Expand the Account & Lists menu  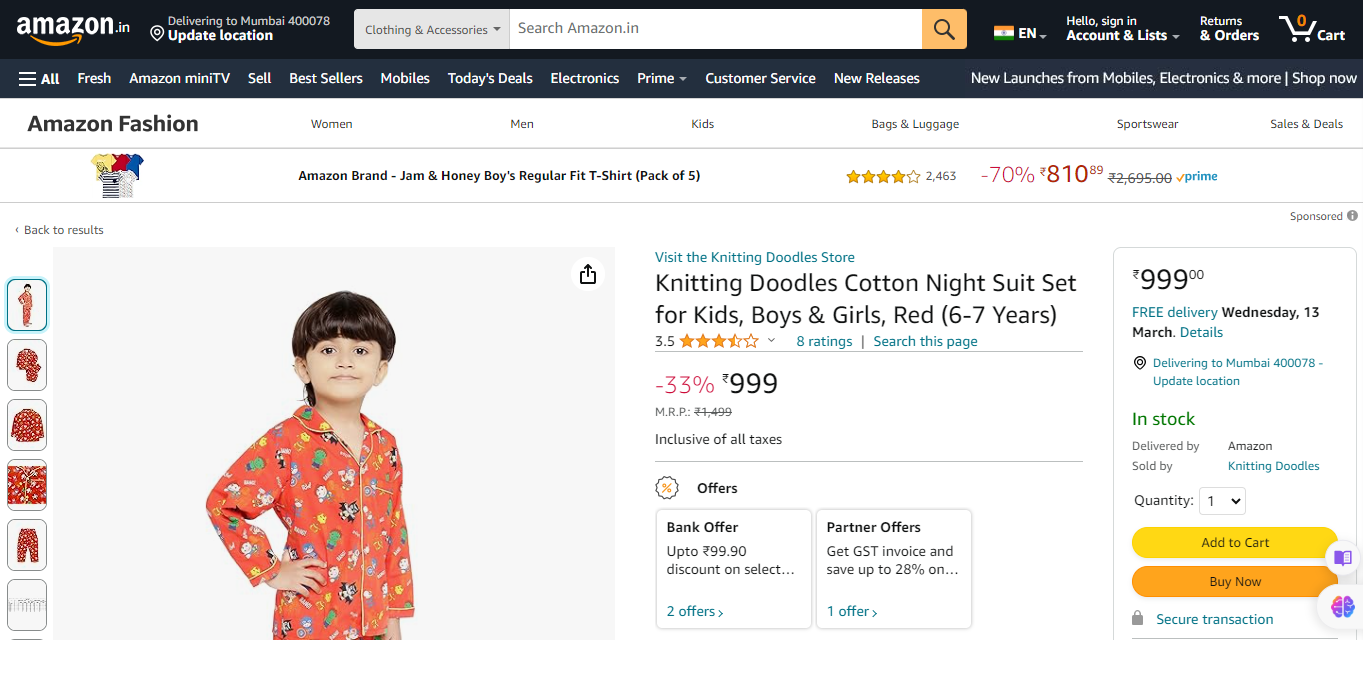[x=1122, y=29]
